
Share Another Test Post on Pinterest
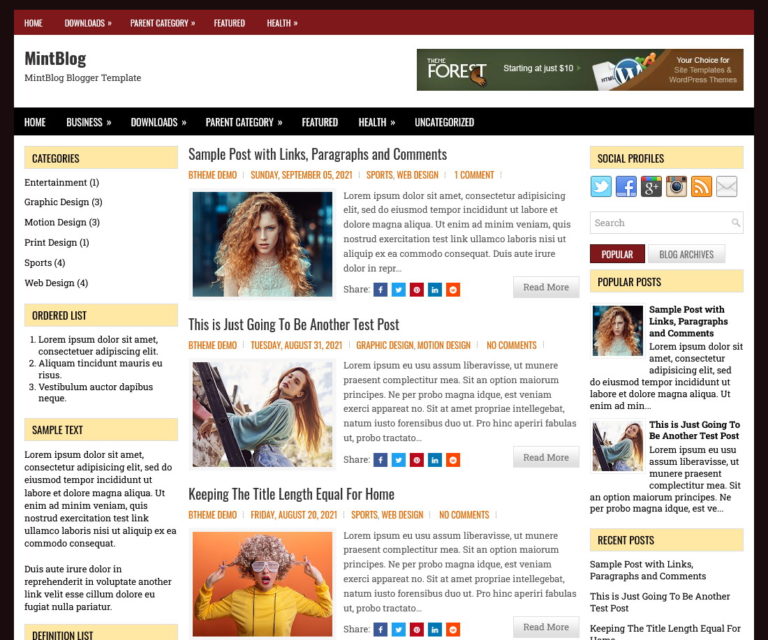click(x=417, y=460)
